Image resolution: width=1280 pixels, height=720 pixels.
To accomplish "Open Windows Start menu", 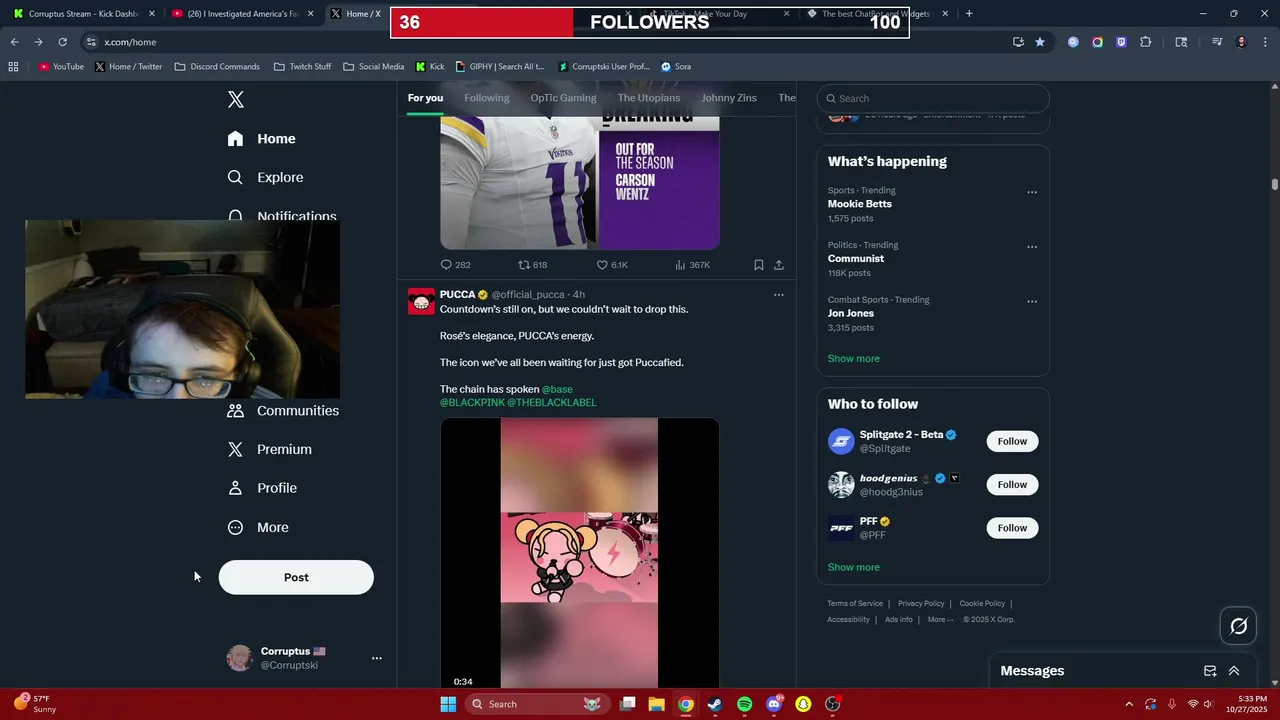I will 448,704.
